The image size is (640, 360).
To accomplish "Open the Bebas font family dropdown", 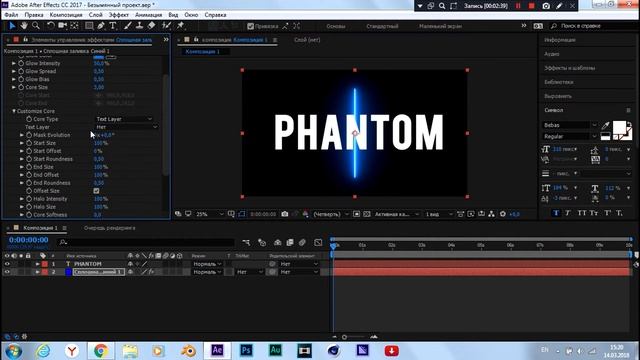I will click(x=570, y=125).
